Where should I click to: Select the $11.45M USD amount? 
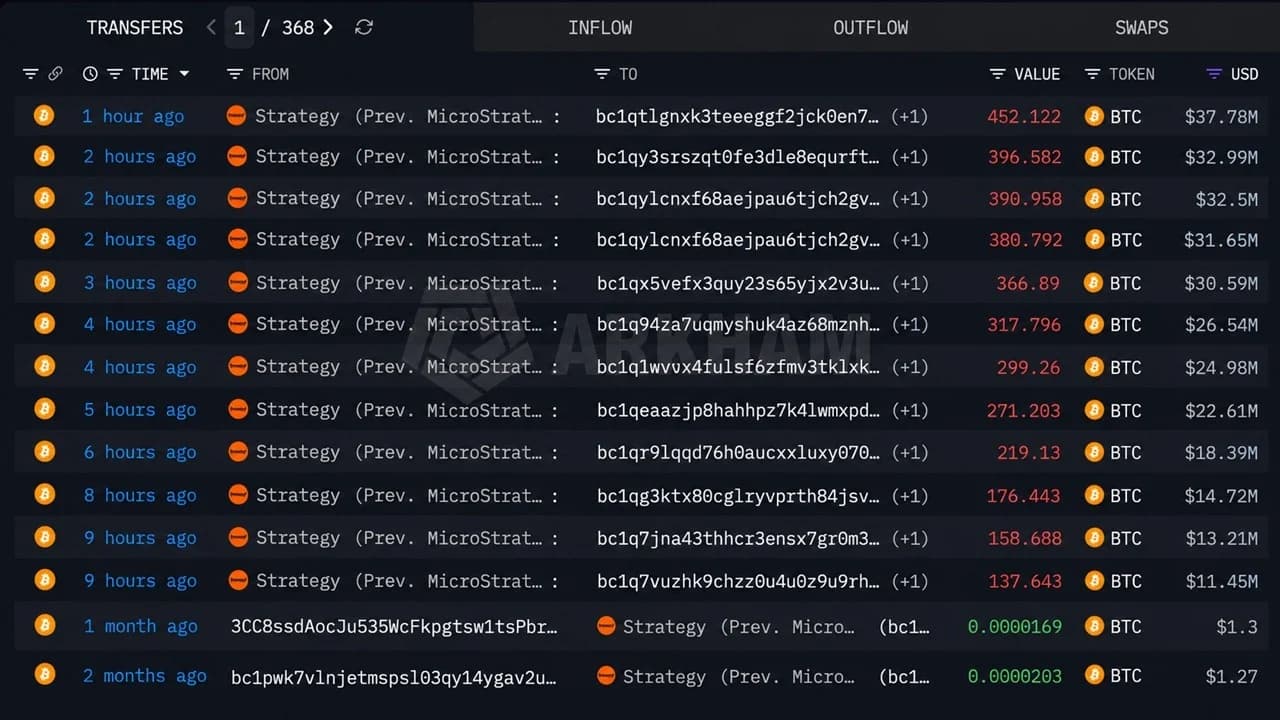click(x=1221, y=581)
